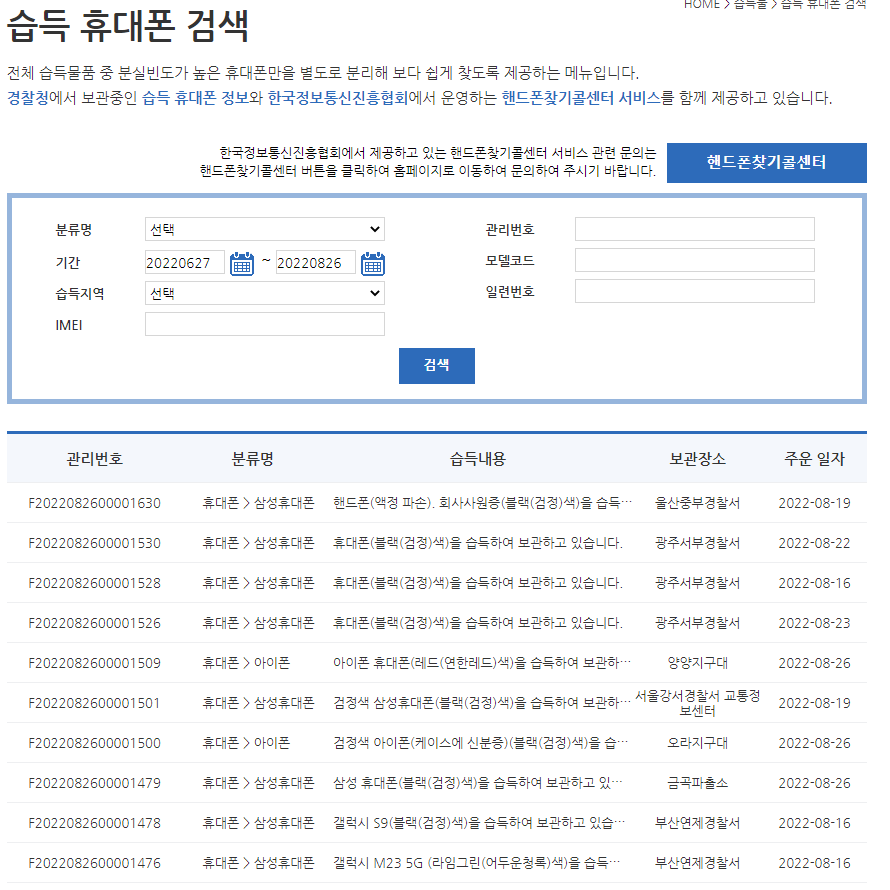Click the 관리번호 input field
This screenshot has width=890, height=890.
695,229
